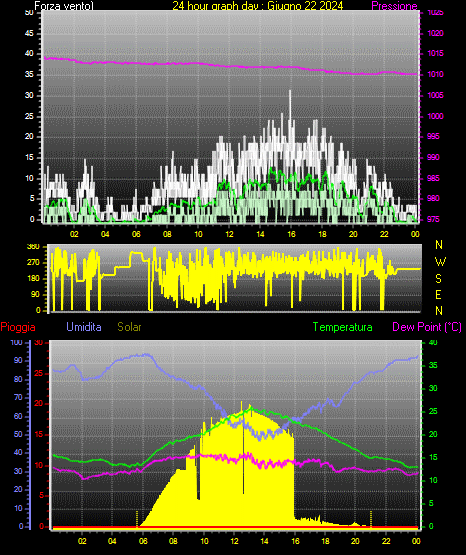Screen dimensions: 466x555
Task: Click pressure axis value '975'
Action: click(433, 219)
